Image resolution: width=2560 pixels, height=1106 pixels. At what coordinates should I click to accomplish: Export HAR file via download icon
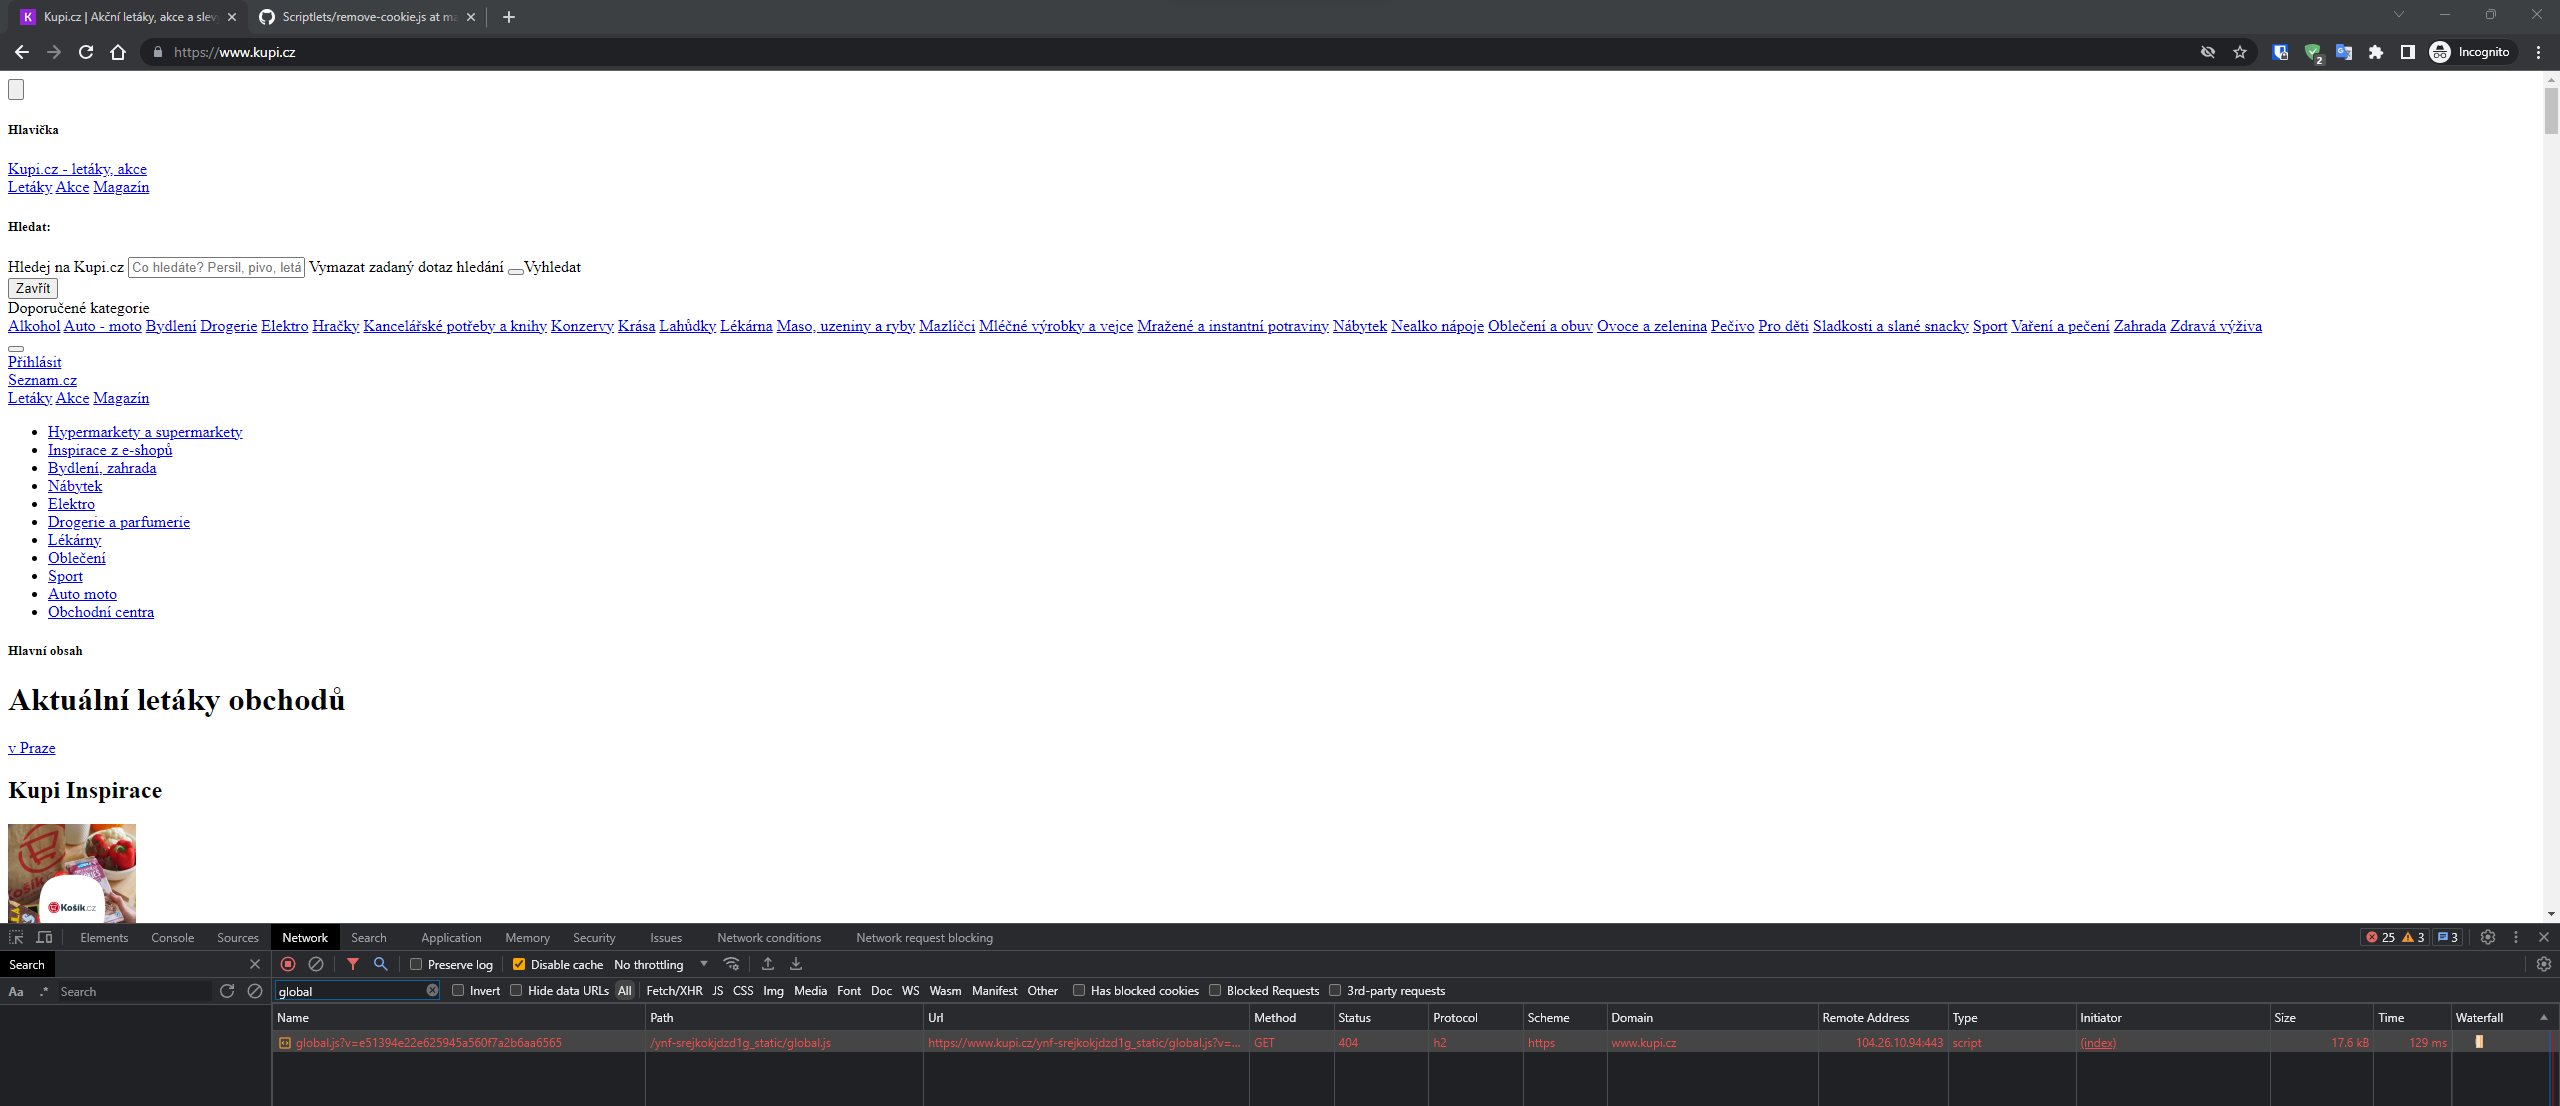point(795,964)
